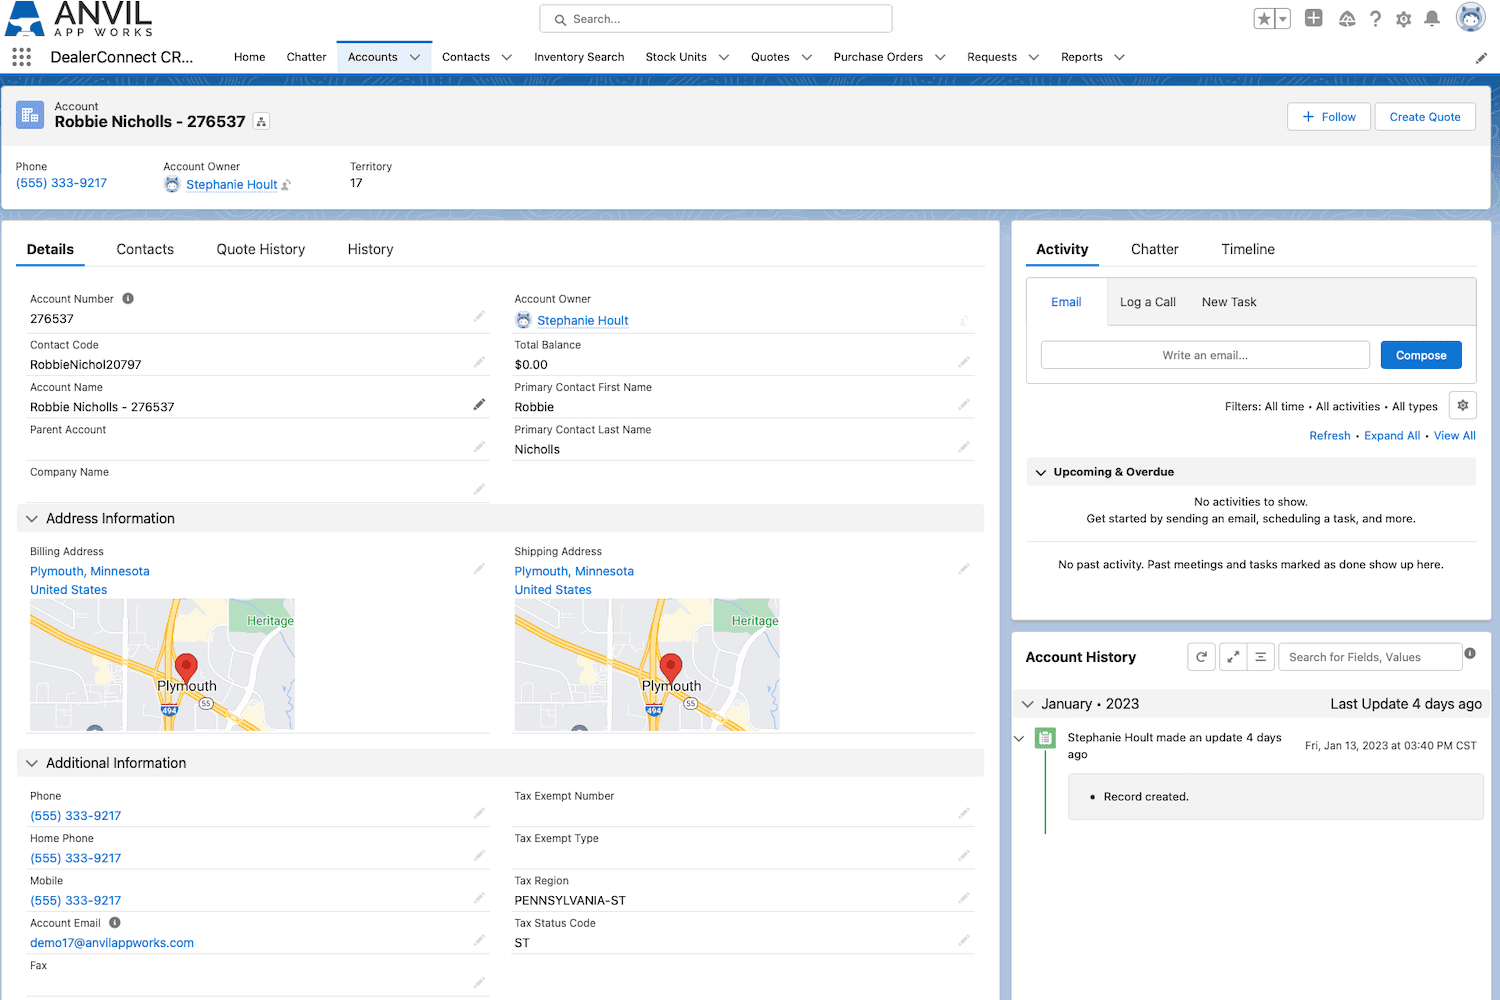Go to the Home nav item
1500x1000 pixels.
[250, 57]
